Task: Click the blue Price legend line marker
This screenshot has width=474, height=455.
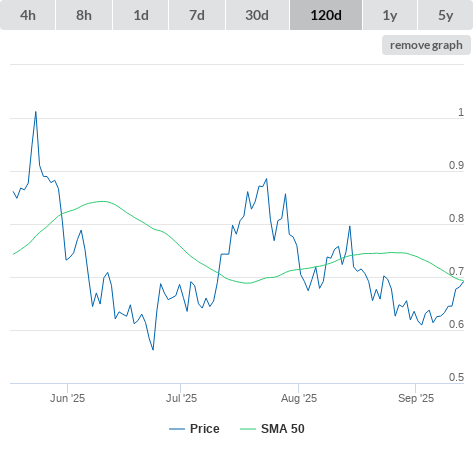Action: pyautogui.click(x=177, y=429)
